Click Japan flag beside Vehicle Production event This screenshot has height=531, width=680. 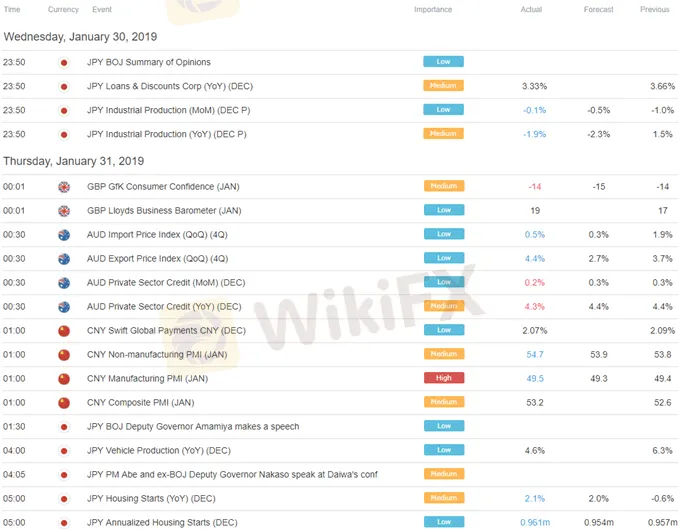tap(64, 450)
